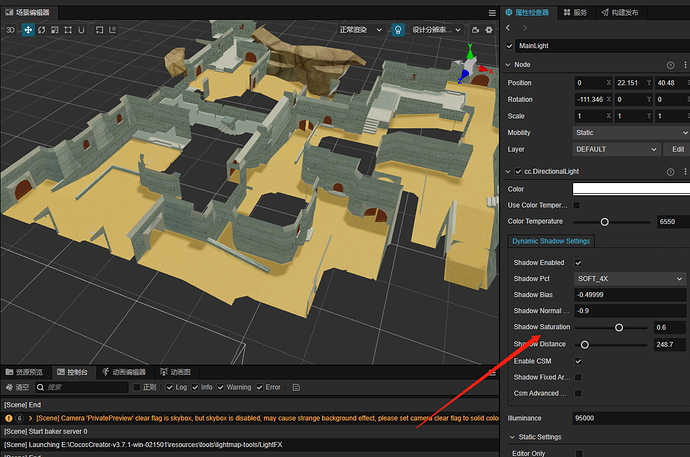Uncheck the Shadow Enabled checkbox
This screenshot has height=457, width=690.
point(578,262)
